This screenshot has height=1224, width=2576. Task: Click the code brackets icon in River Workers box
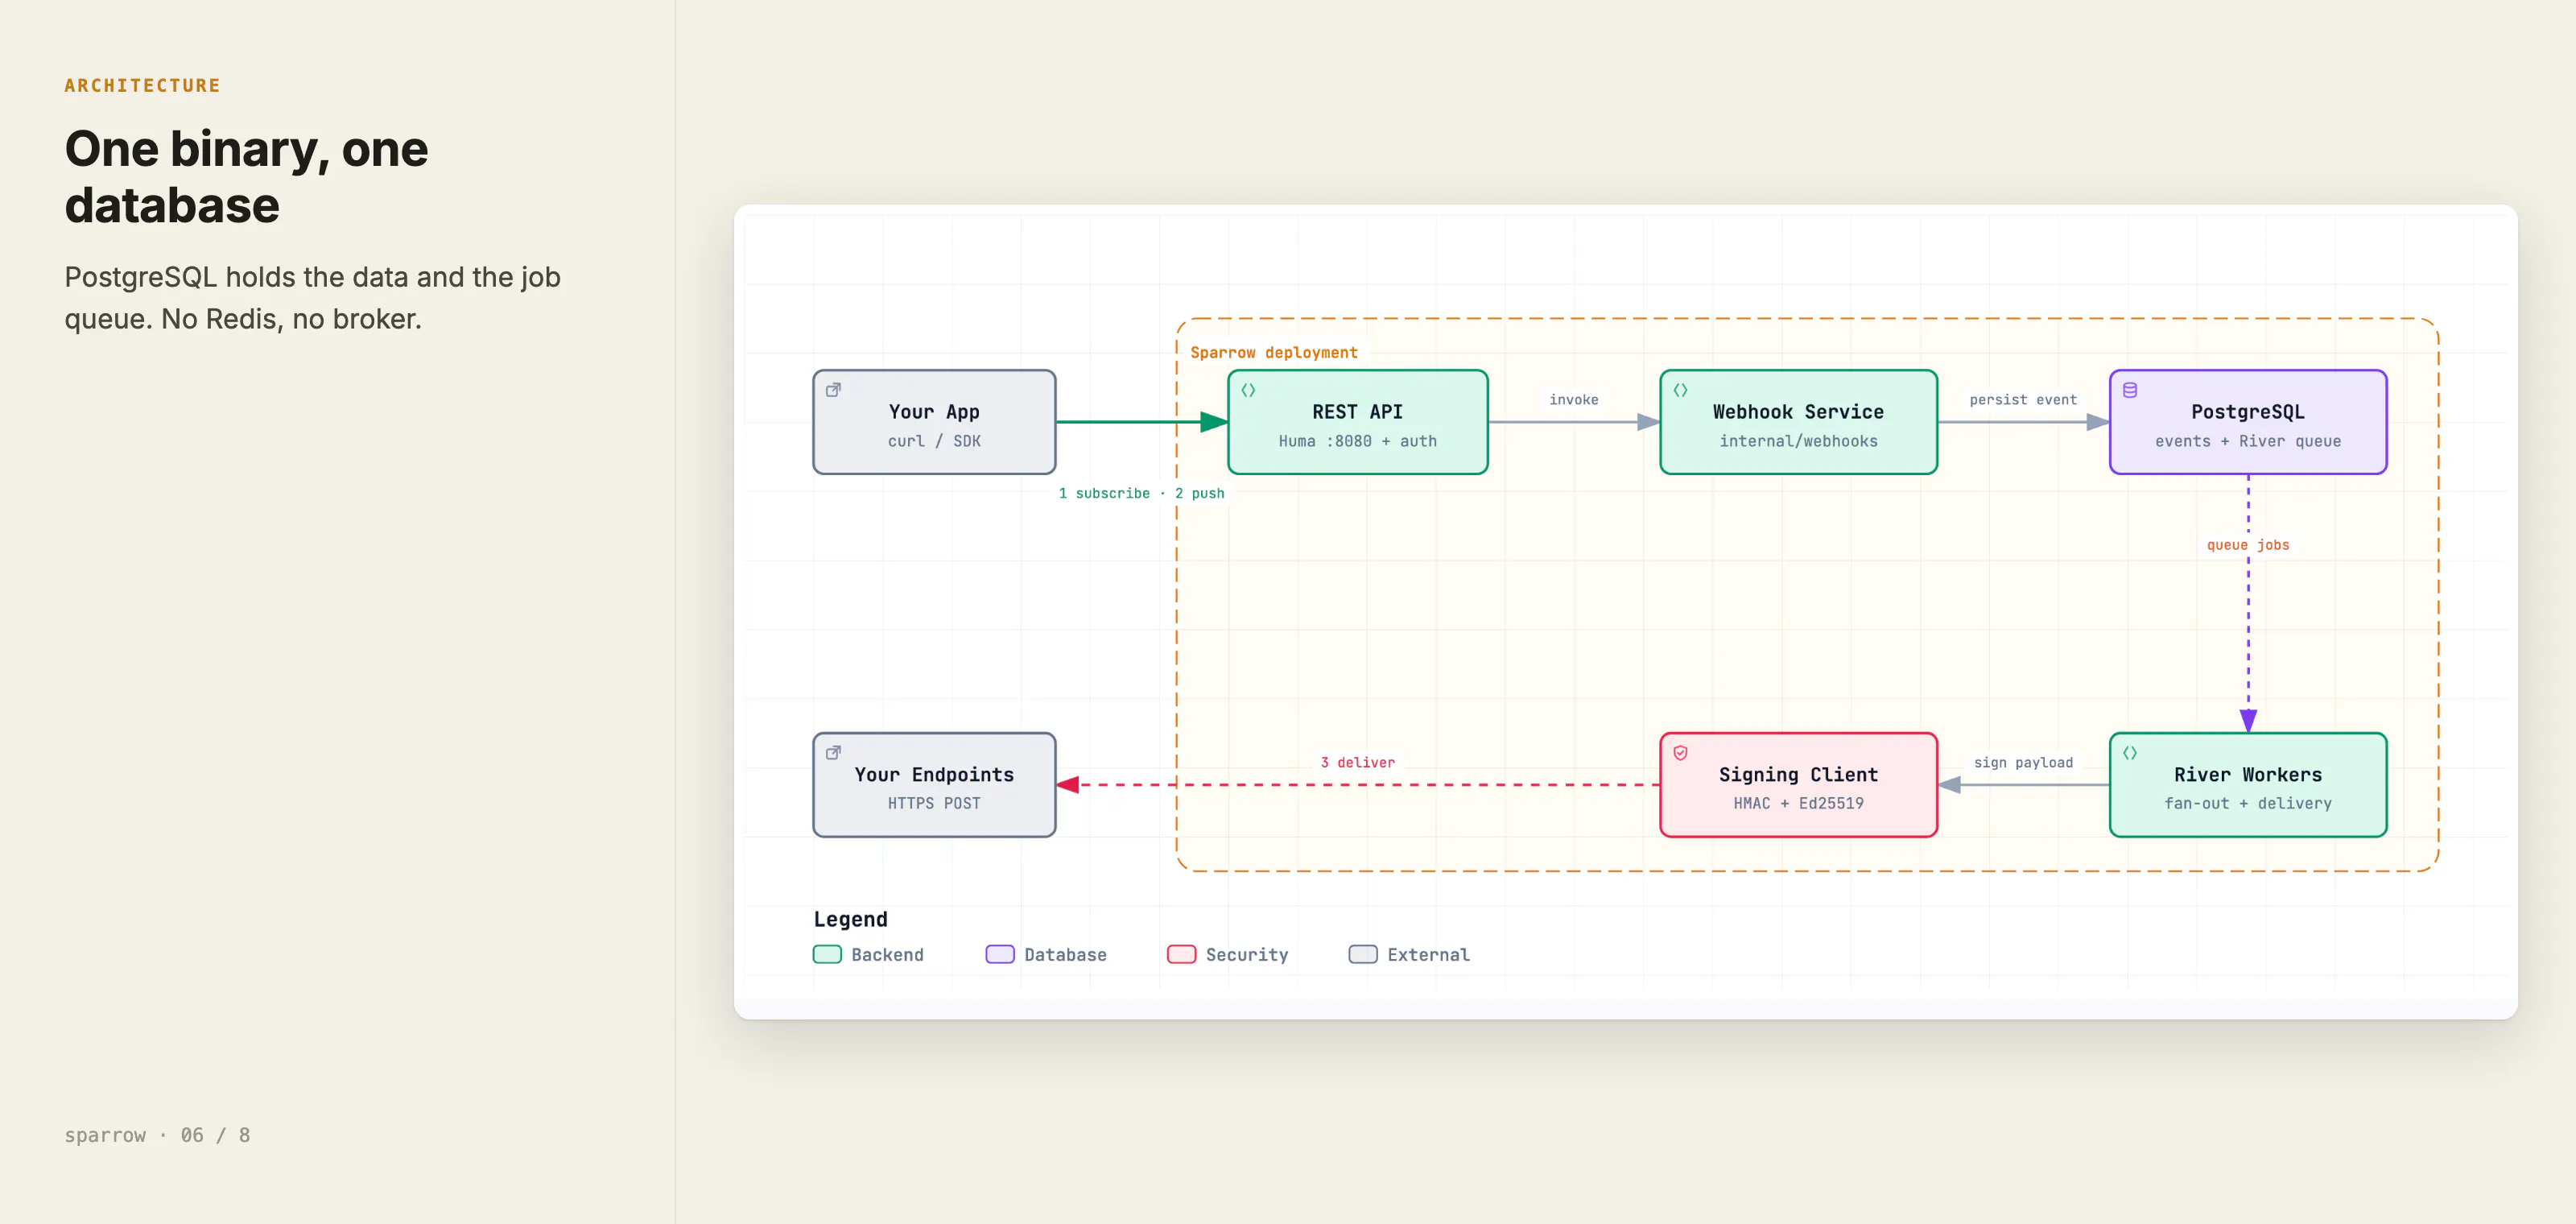tap(2130, 753)
